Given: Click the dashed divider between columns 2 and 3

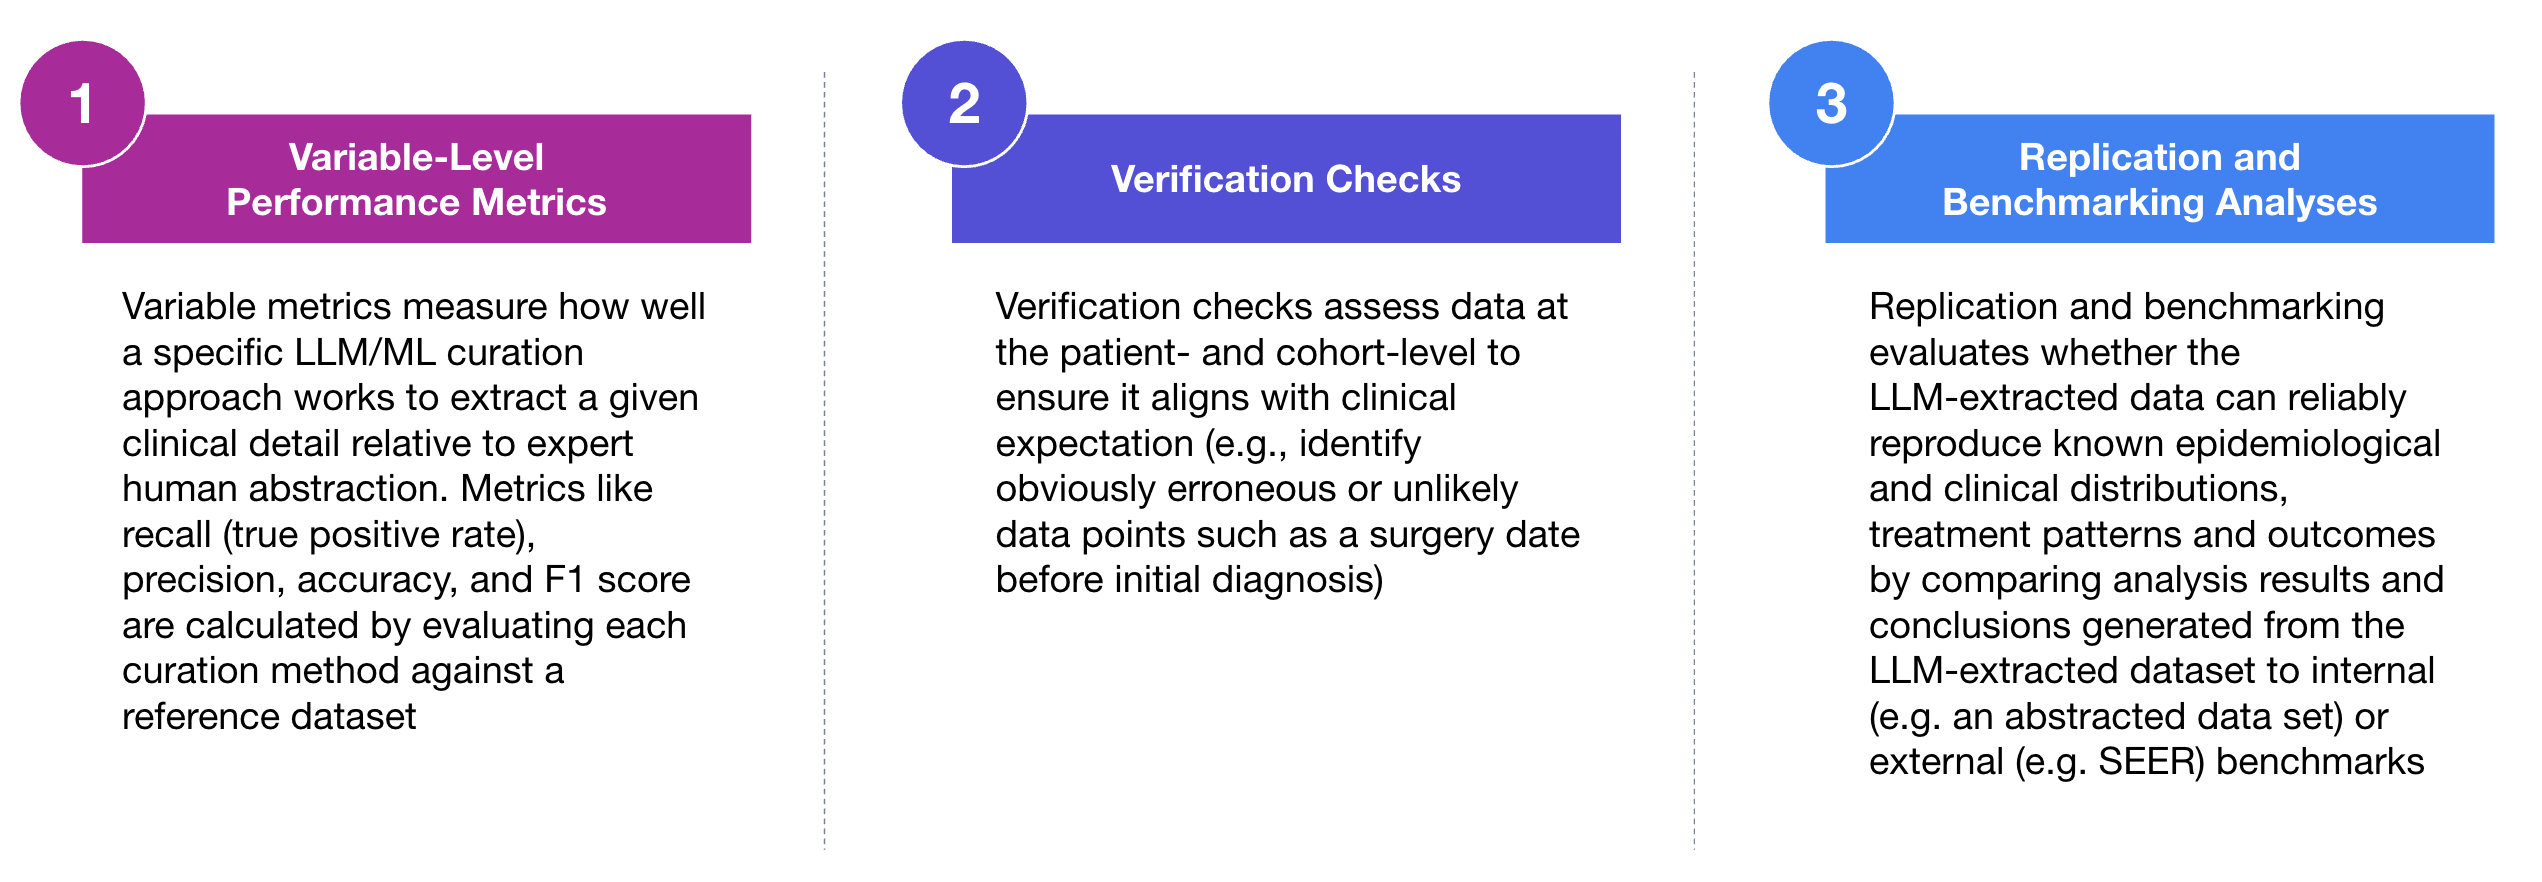Looking at the screenshot, I should 1695,460.
